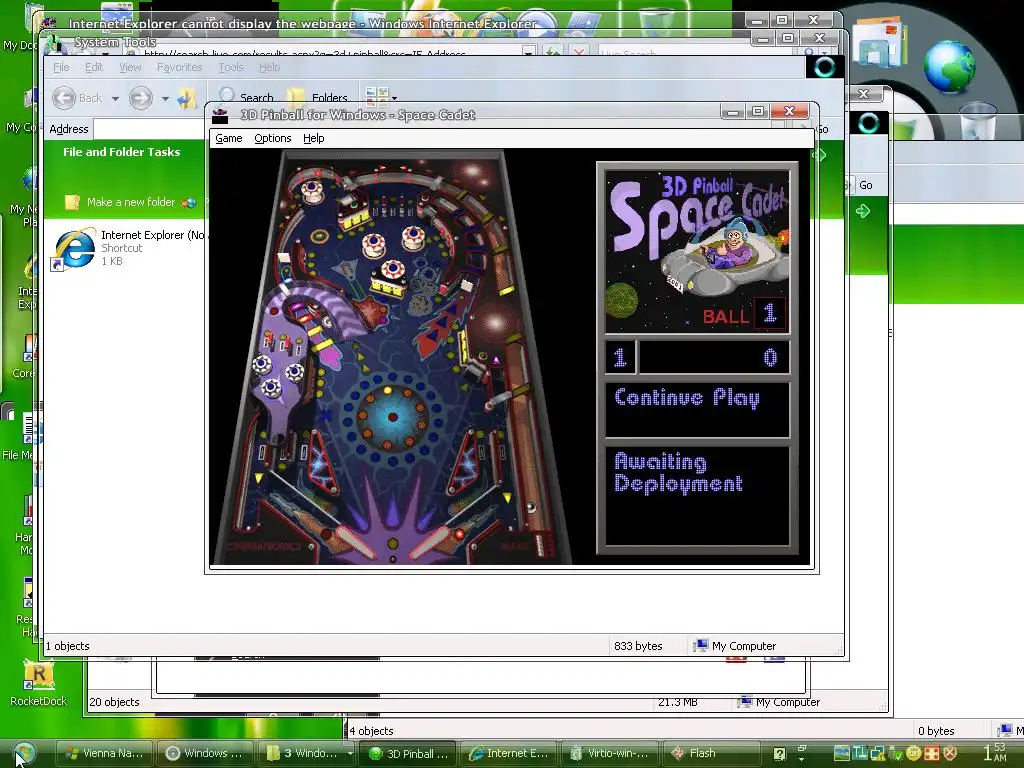1024x768 pixels.
Task: Click the 0 bytes status text at bottom
Action: coord(936,731)
